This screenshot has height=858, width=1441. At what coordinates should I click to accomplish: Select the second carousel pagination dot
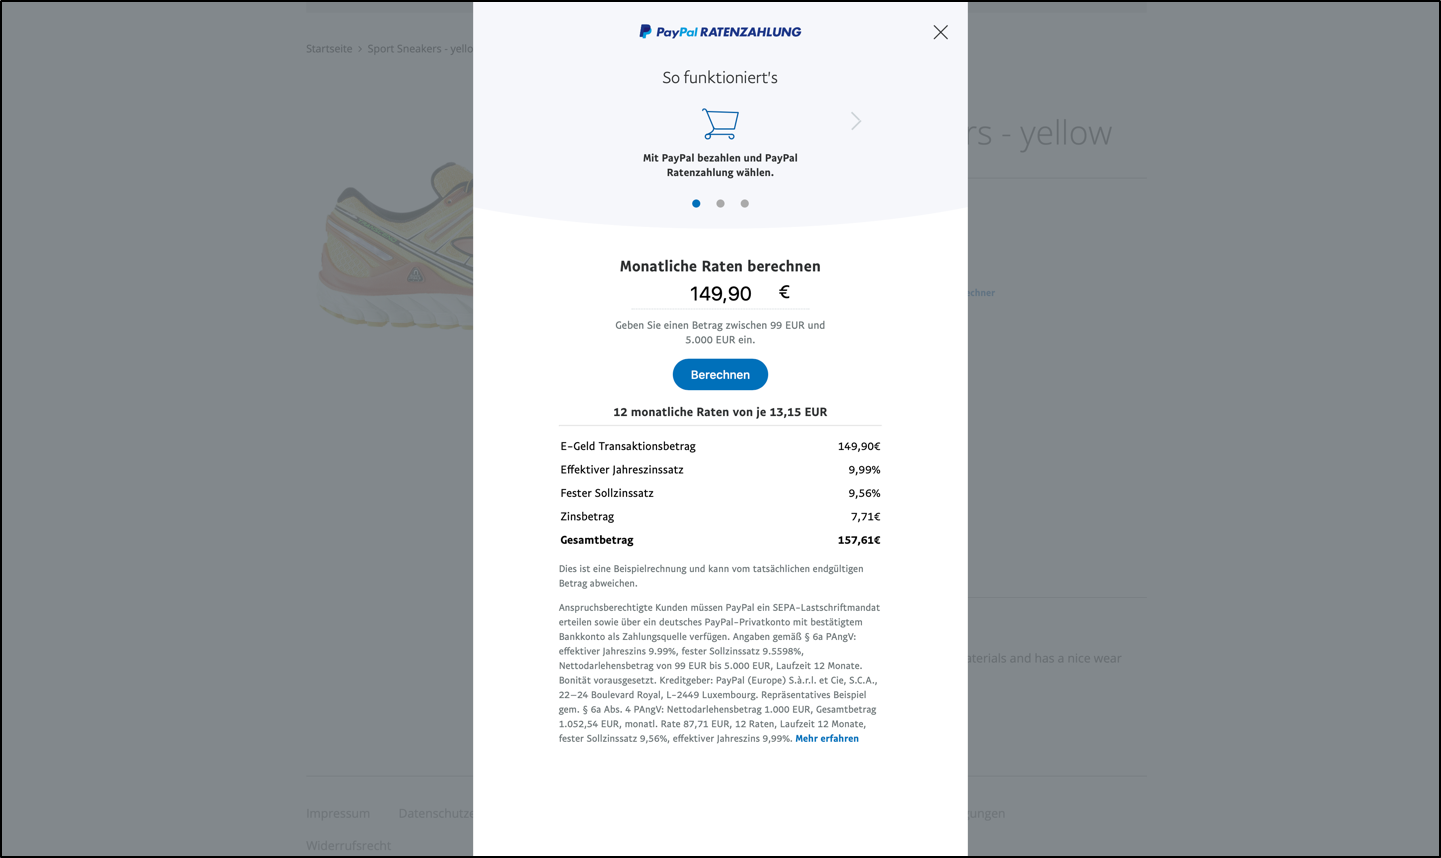pyautogui.click(x=720, y=203)
